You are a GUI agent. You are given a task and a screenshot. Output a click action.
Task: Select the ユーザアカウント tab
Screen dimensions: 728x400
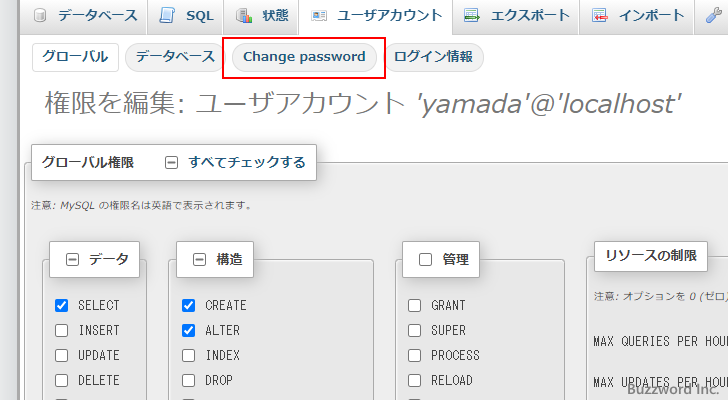pos(376,16)
